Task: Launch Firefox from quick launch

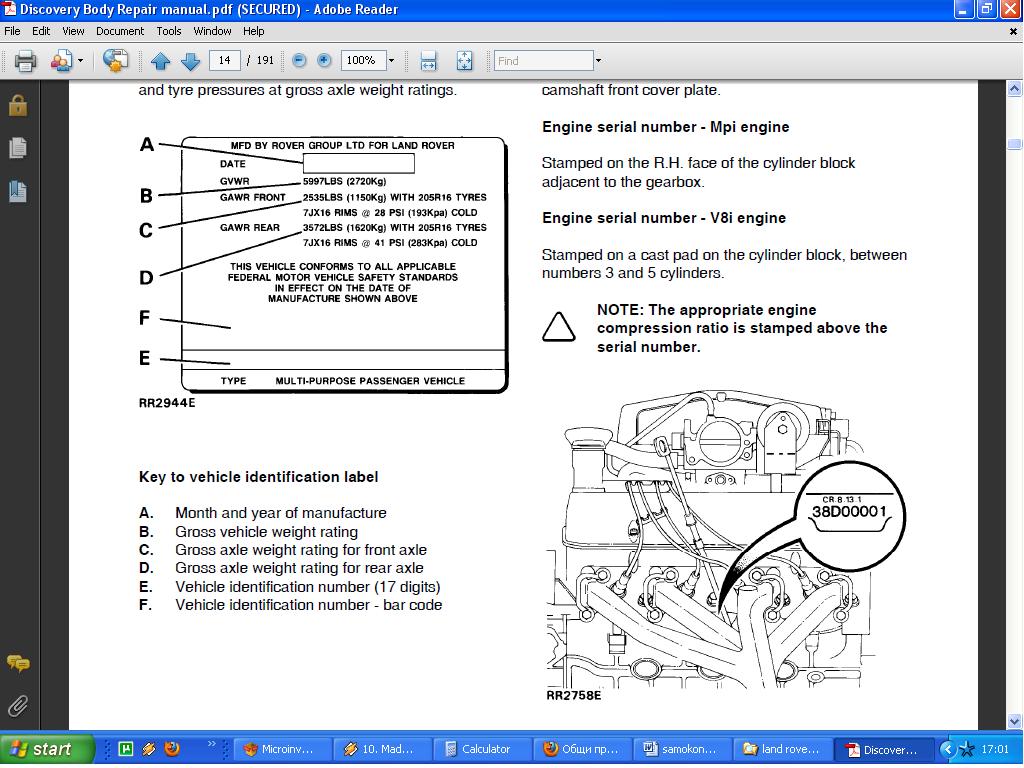Action: coord(172,749)
